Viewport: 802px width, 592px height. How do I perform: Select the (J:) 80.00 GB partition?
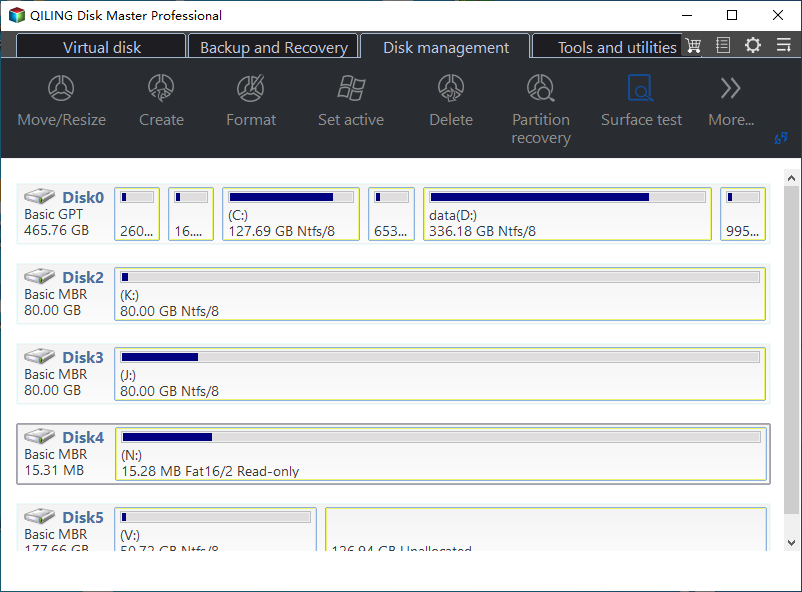tap(440, 374)
